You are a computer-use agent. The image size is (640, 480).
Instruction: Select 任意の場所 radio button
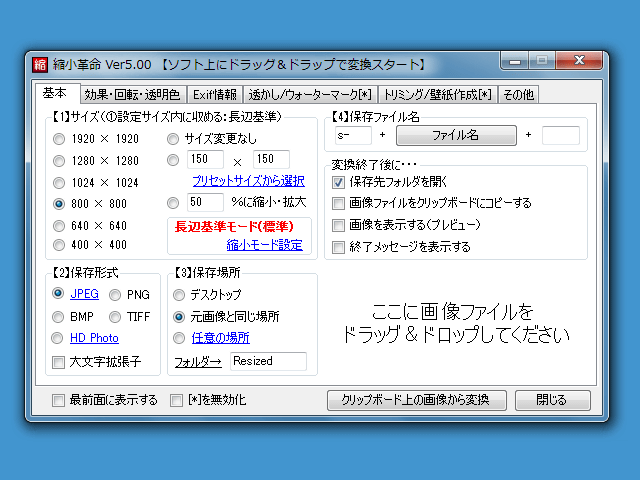[179, 338]
